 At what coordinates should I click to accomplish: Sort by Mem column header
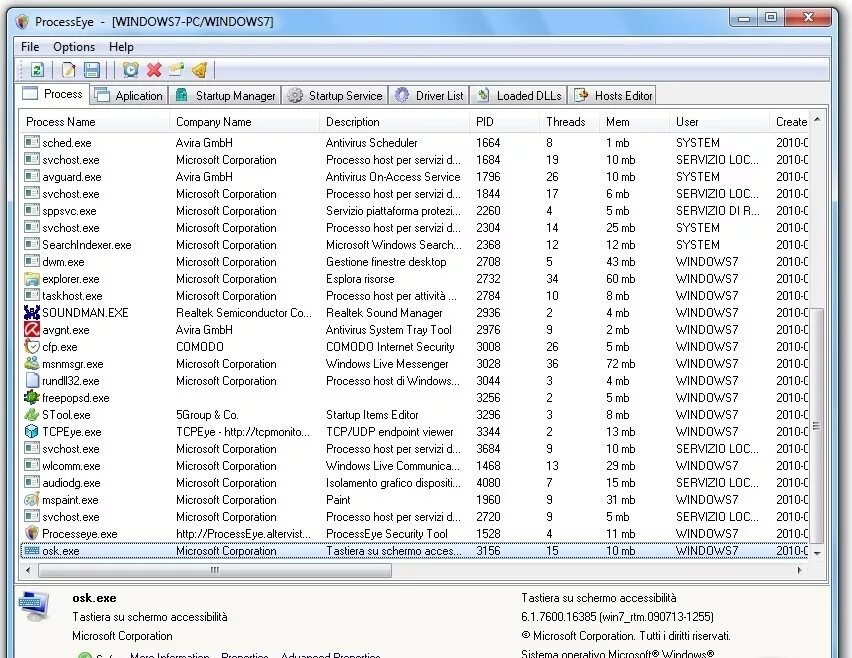click(634, 122)
